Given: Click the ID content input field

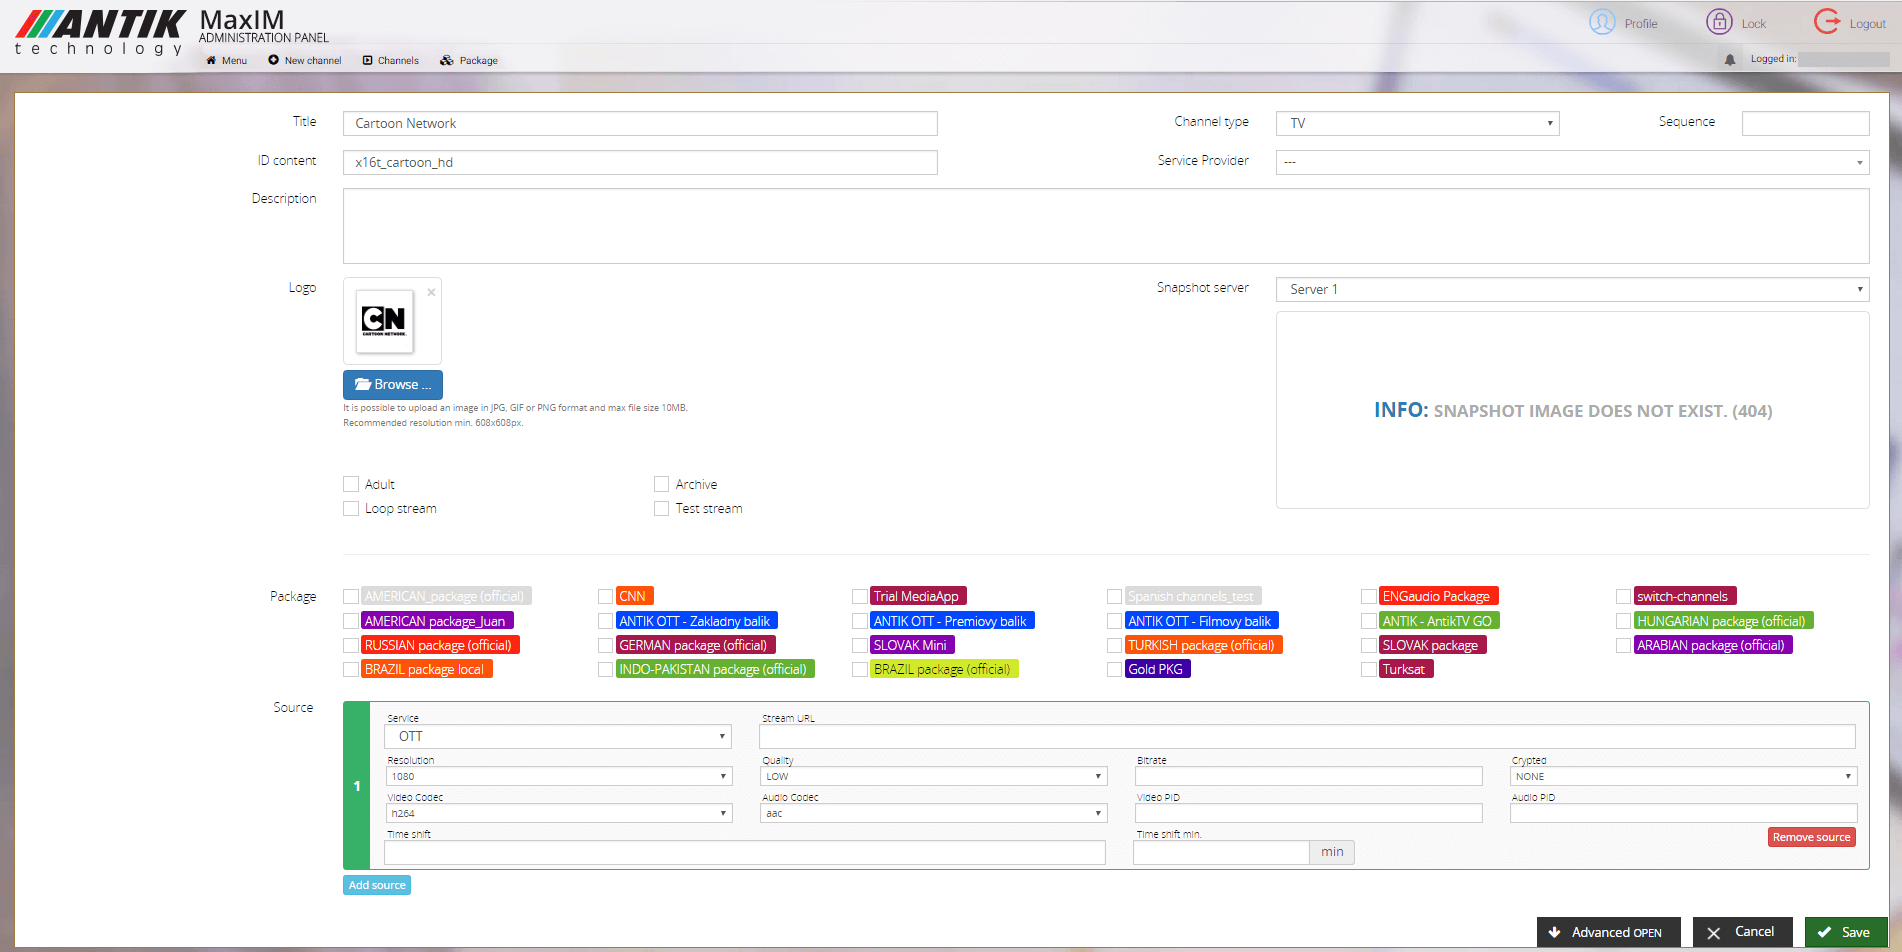Looking at the screenshot, I should [640, 162].
